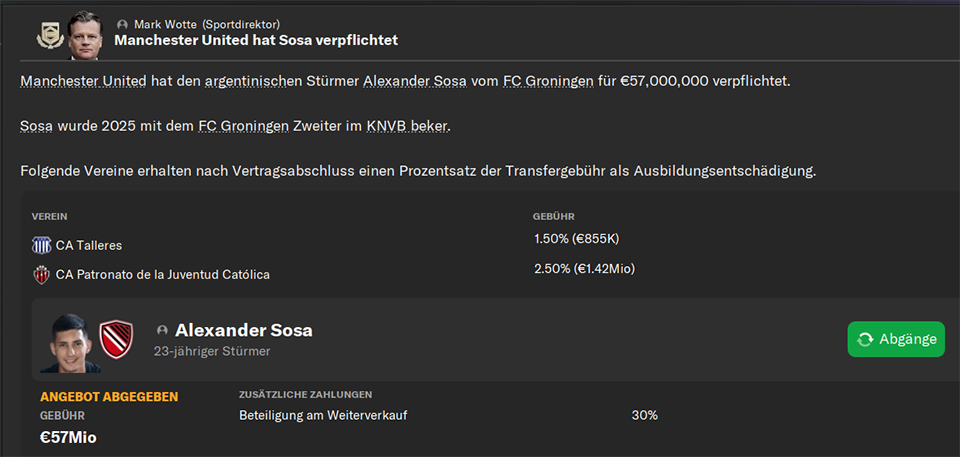960x457 pixels.
Task: Click the club crest beside Mark Wotte
Action: (50, 37)
